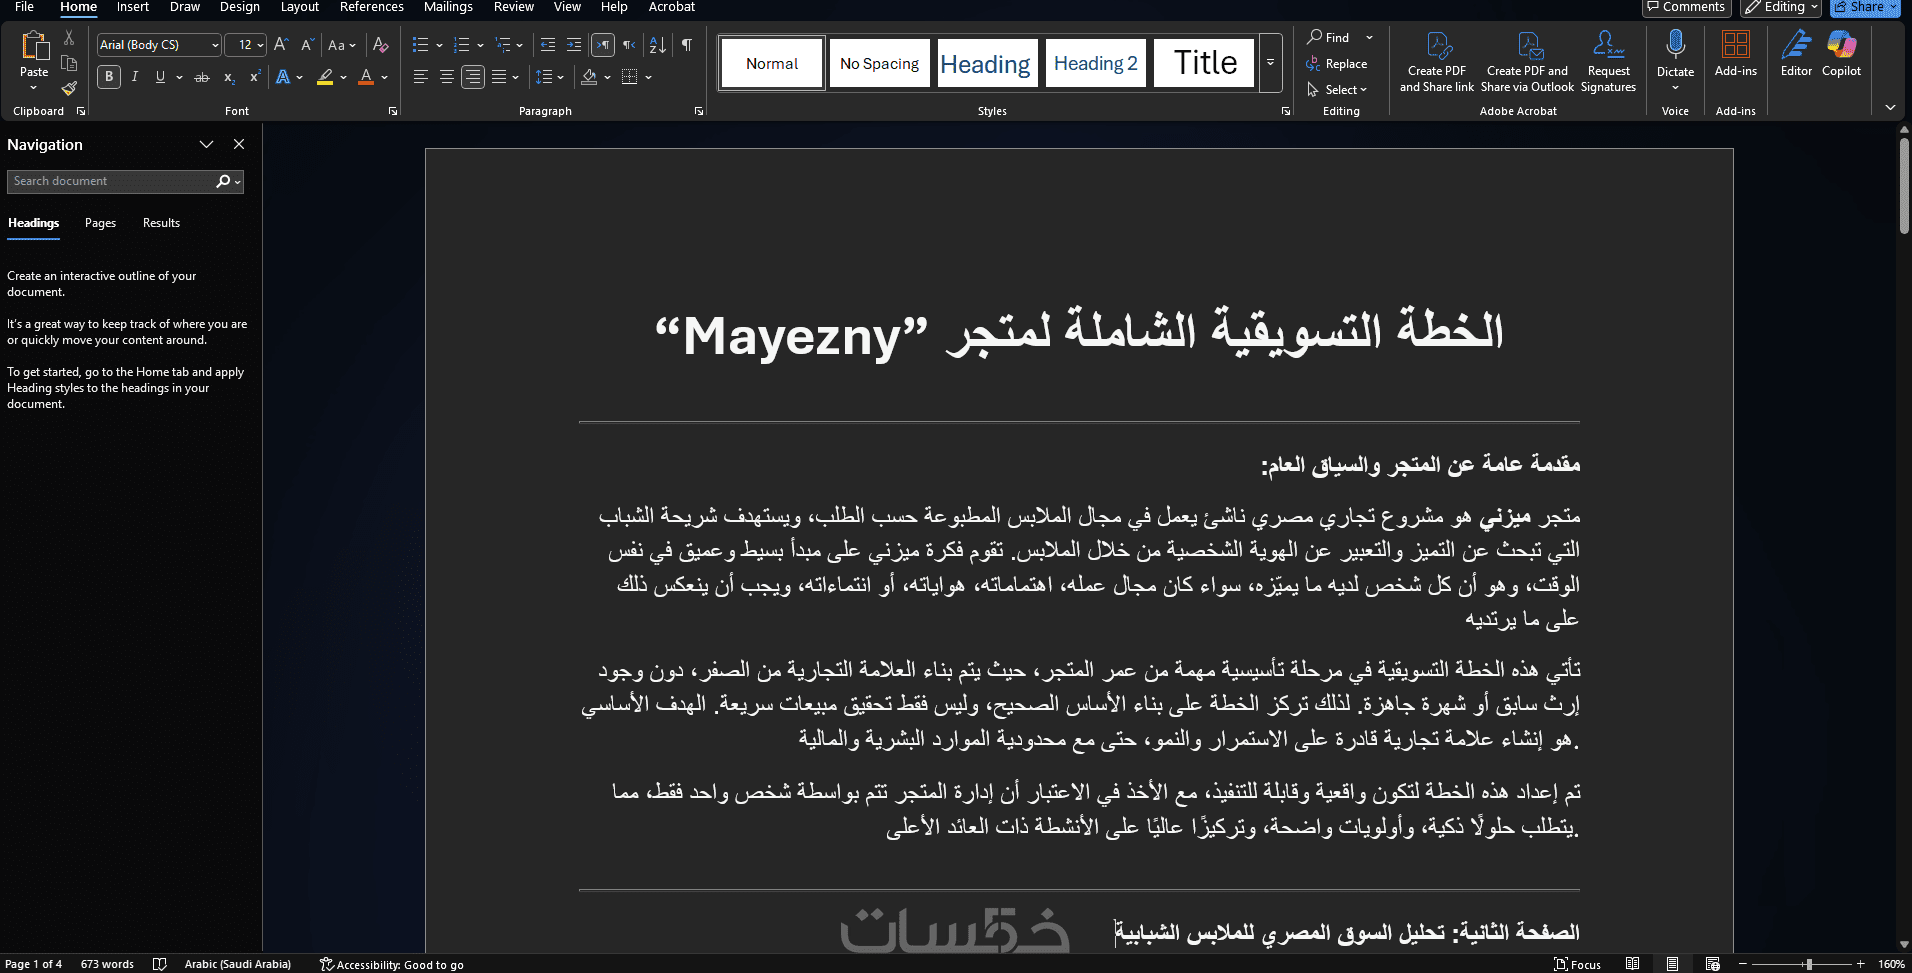Switch to Web Layout view icon
1912x973 pixels.
(x=1713, y=964)
